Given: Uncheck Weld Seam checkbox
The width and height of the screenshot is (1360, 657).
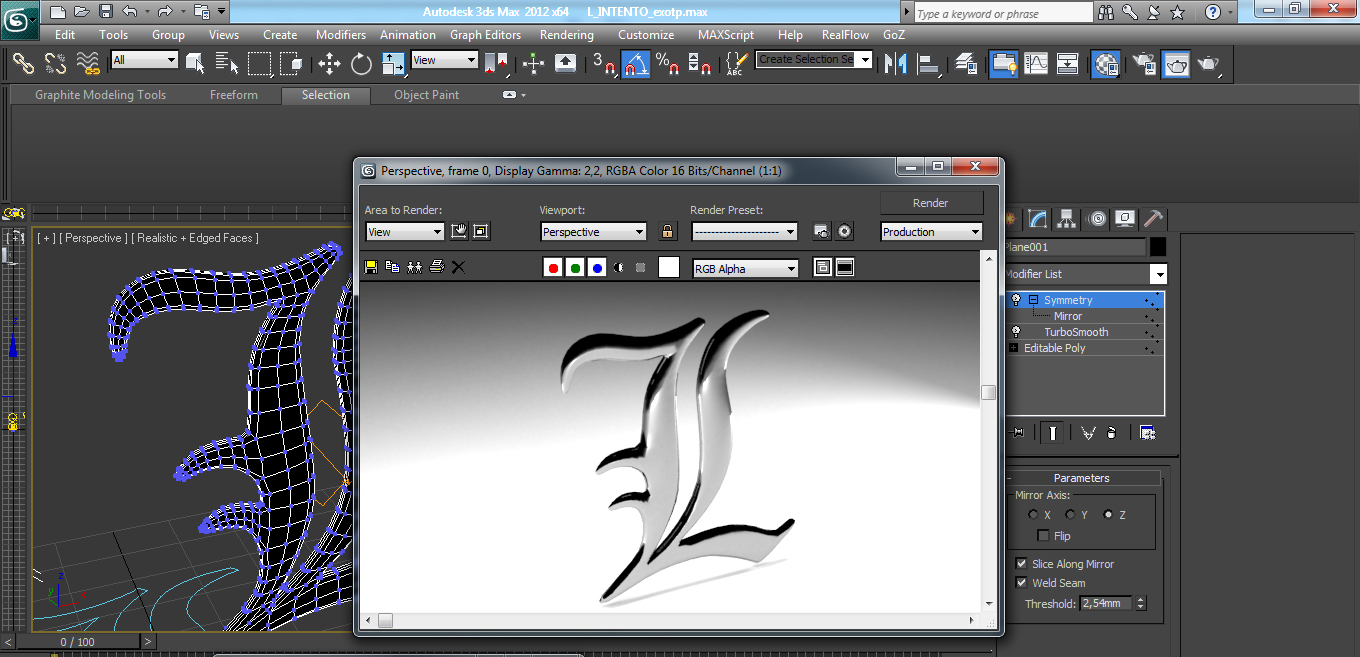Looking at the screenshot, I should 1022,583.
